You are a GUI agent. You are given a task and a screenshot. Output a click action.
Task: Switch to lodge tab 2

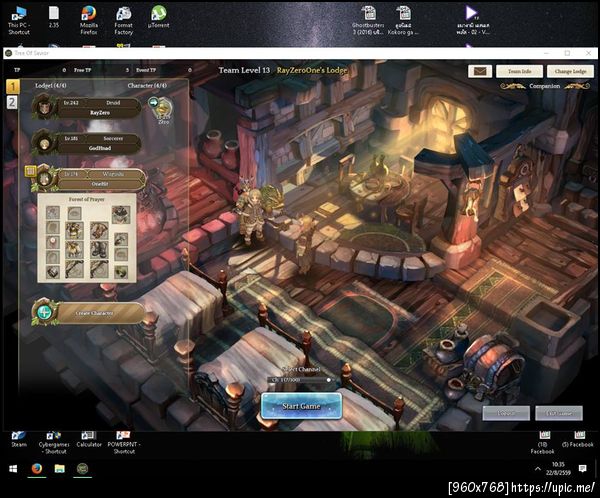pyautogui.click(x=12, y=102)
